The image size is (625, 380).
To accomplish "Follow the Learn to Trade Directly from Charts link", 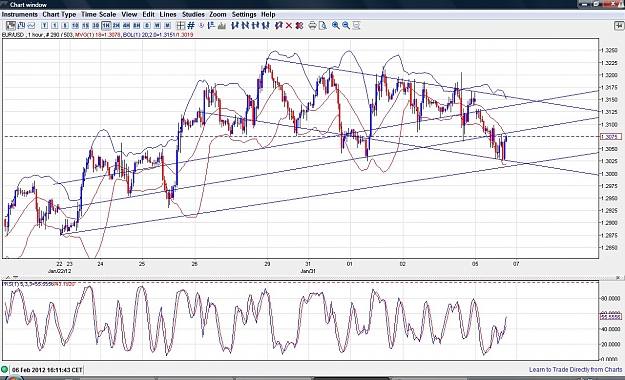I will (575, 370).
